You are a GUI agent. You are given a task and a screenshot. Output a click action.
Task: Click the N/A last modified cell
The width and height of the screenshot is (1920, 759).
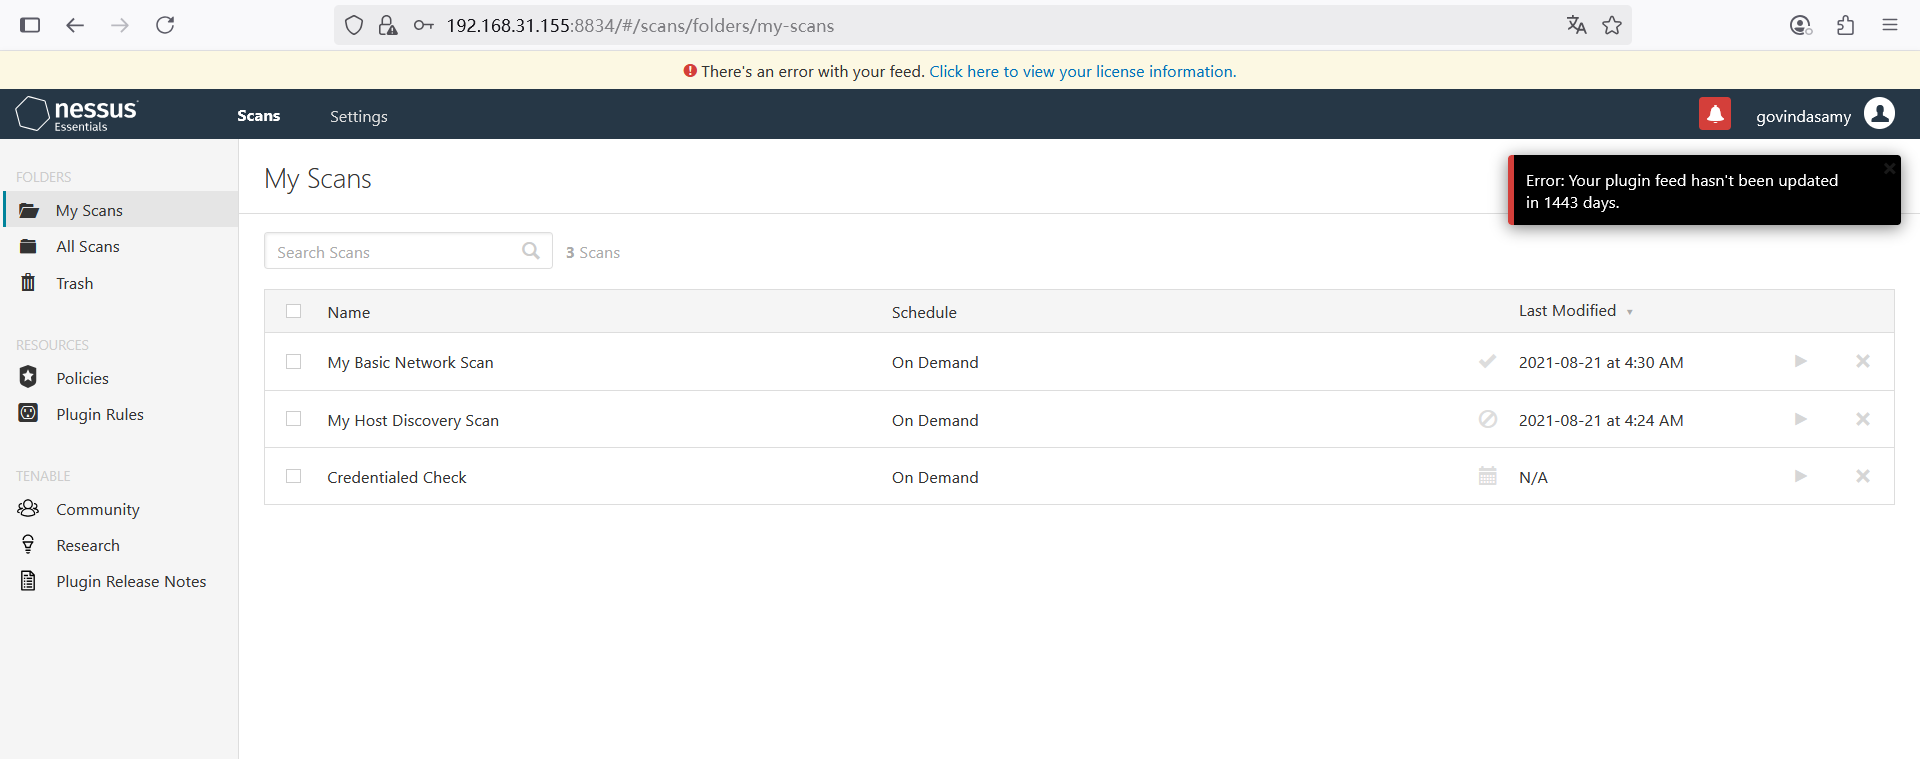tap(1533, 477)
